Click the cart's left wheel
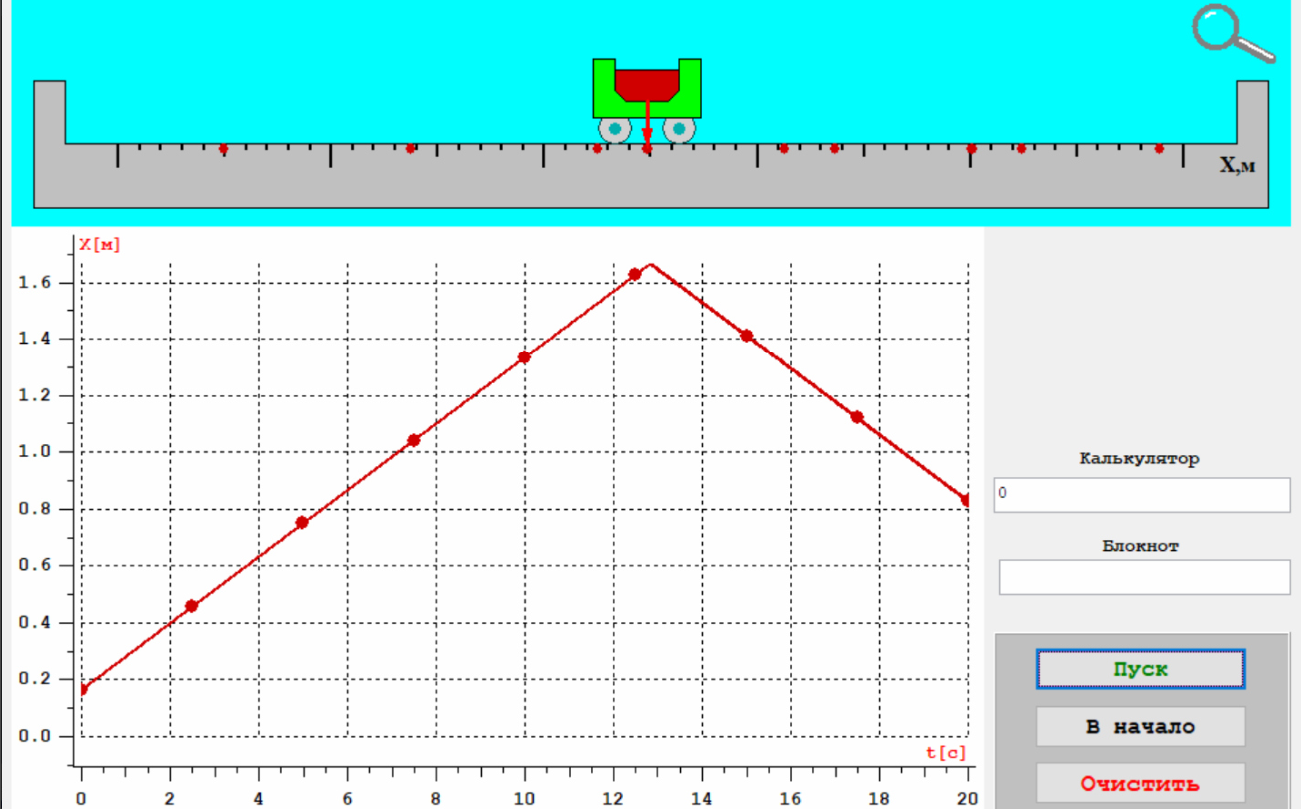This screenshot has width=1301, height=809. click(x=614, y=129)
